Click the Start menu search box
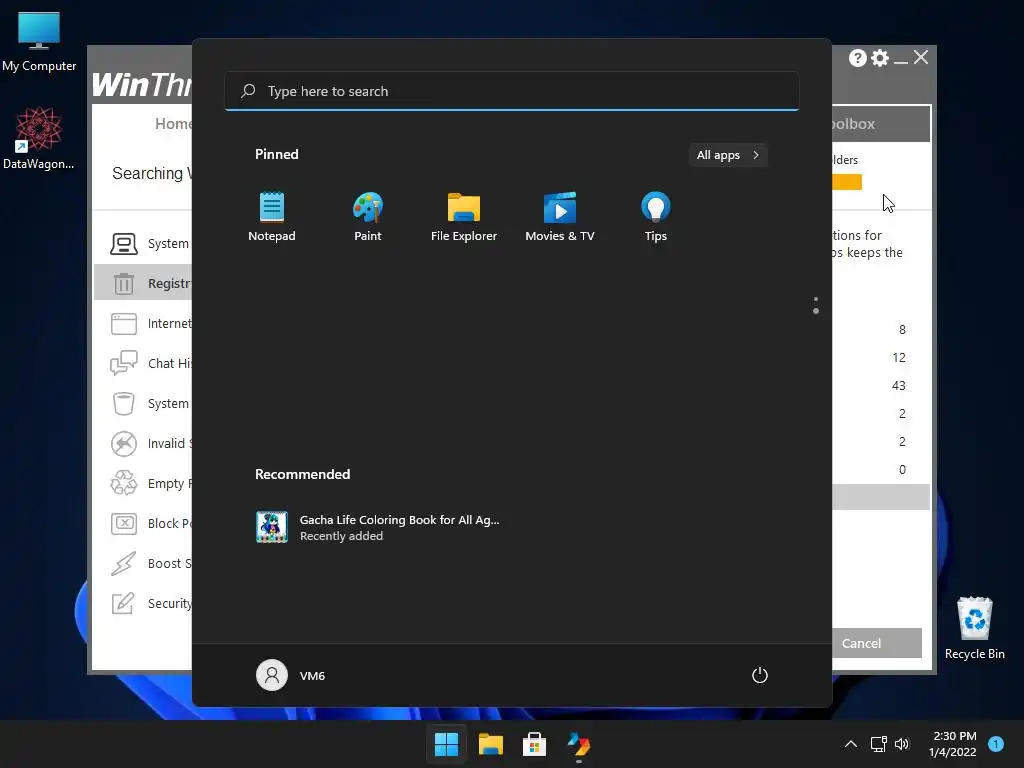The height and width of the screenshot is (768, 1024). click(512, 91)
